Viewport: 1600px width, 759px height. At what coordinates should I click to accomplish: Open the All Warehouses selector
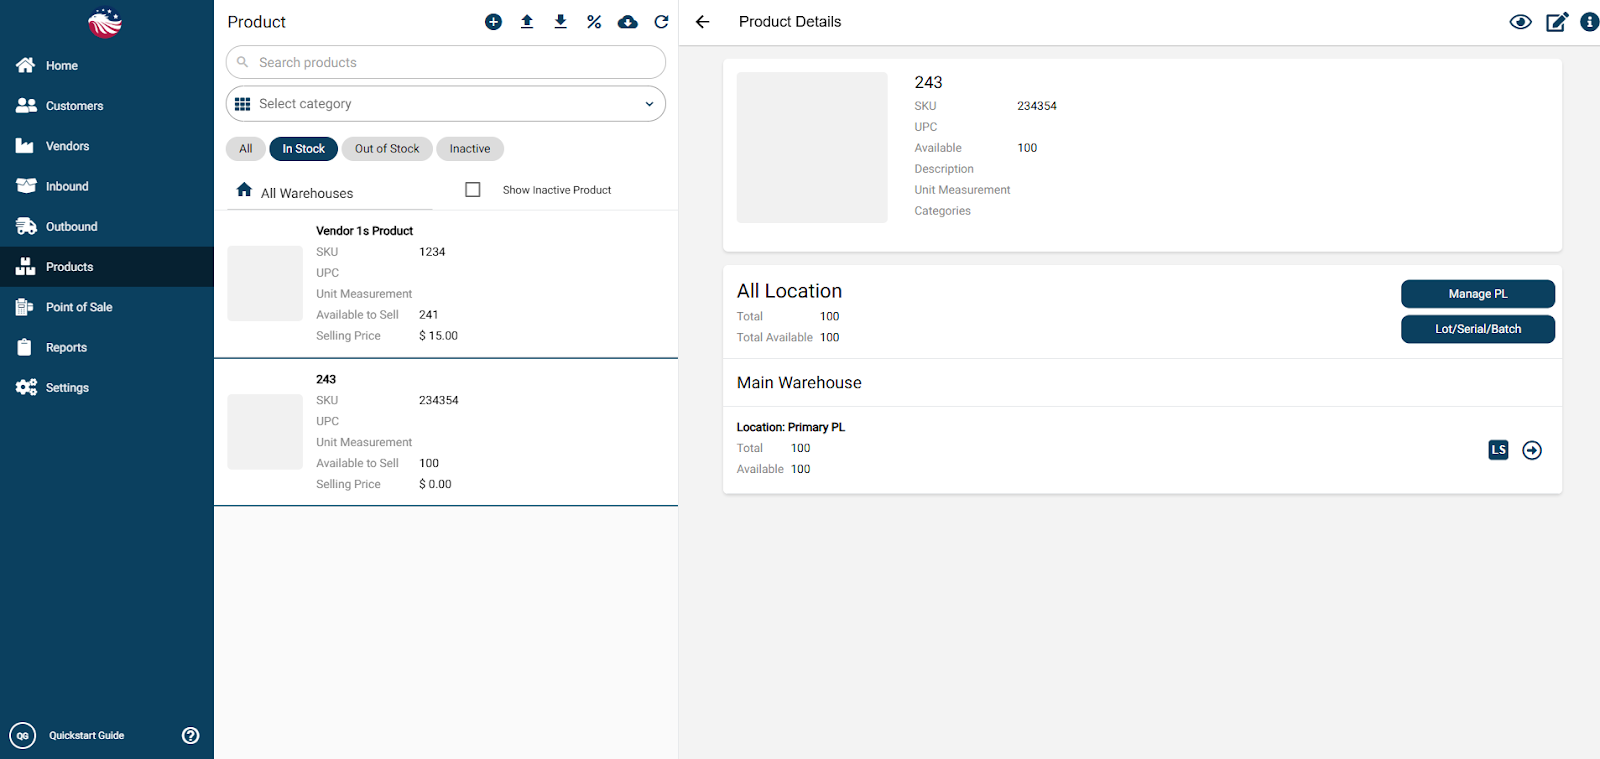coord(306,193)
